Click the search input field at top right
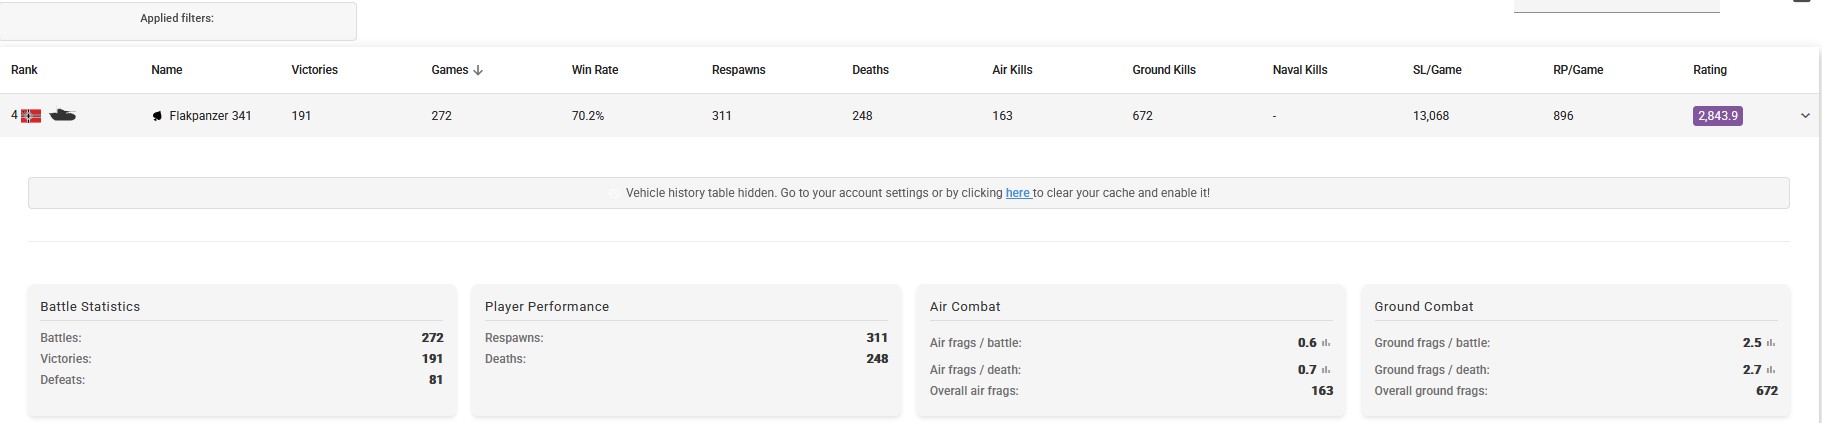Image resolution: width=1822 pixels, height=423 pixels. [x=1615, y=5]
